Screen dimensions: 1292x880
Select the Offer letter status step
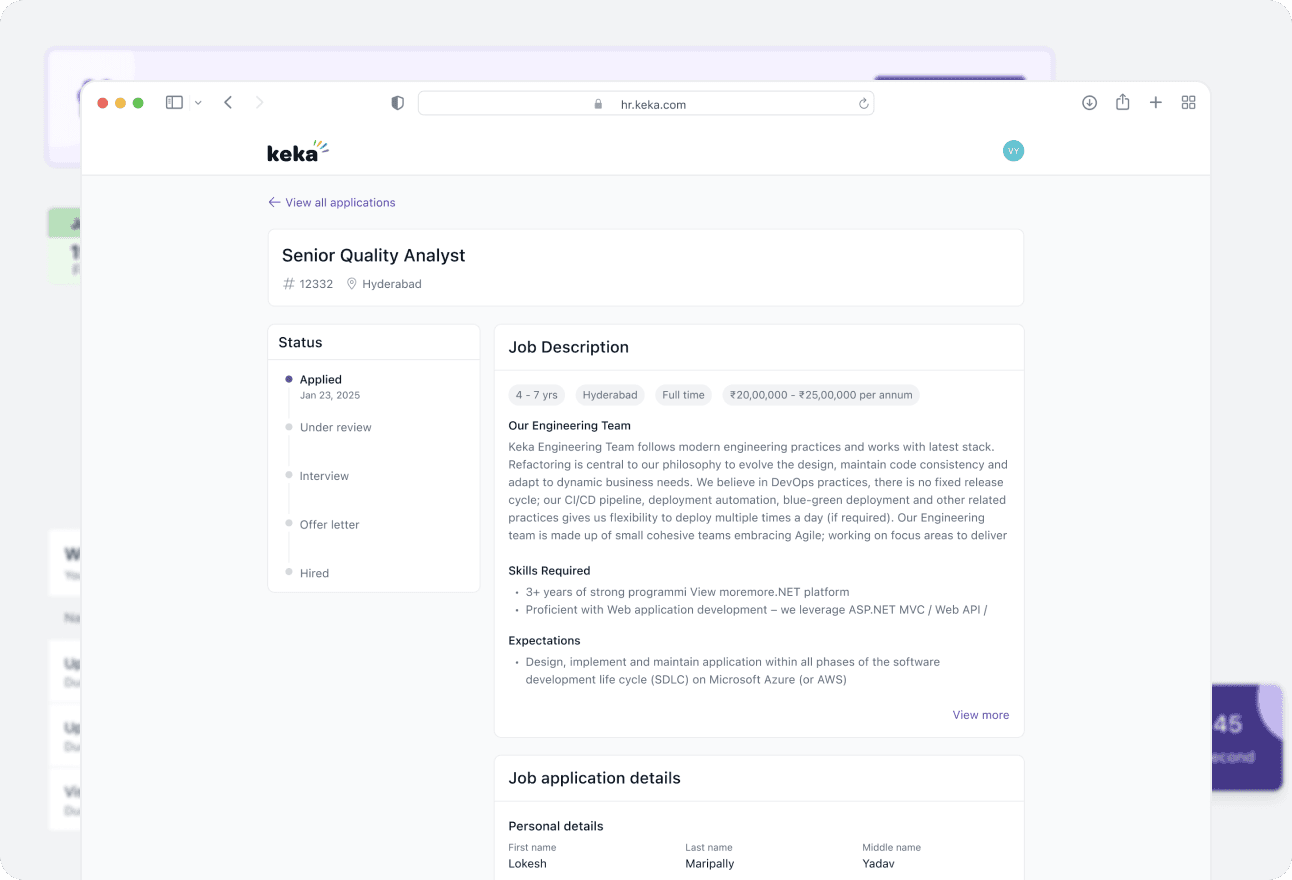329,524
